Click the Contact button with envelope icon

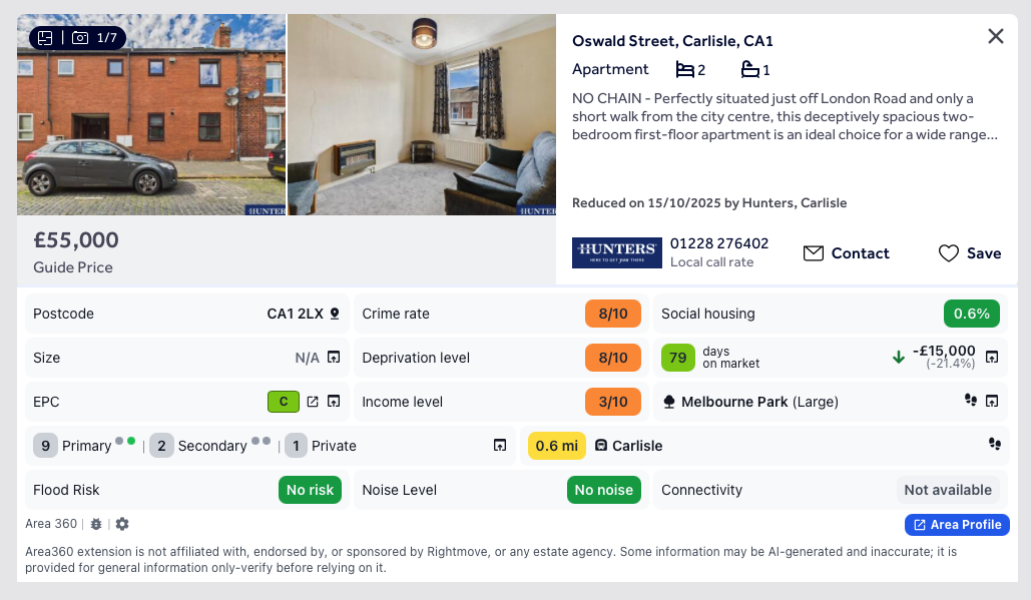846,253
